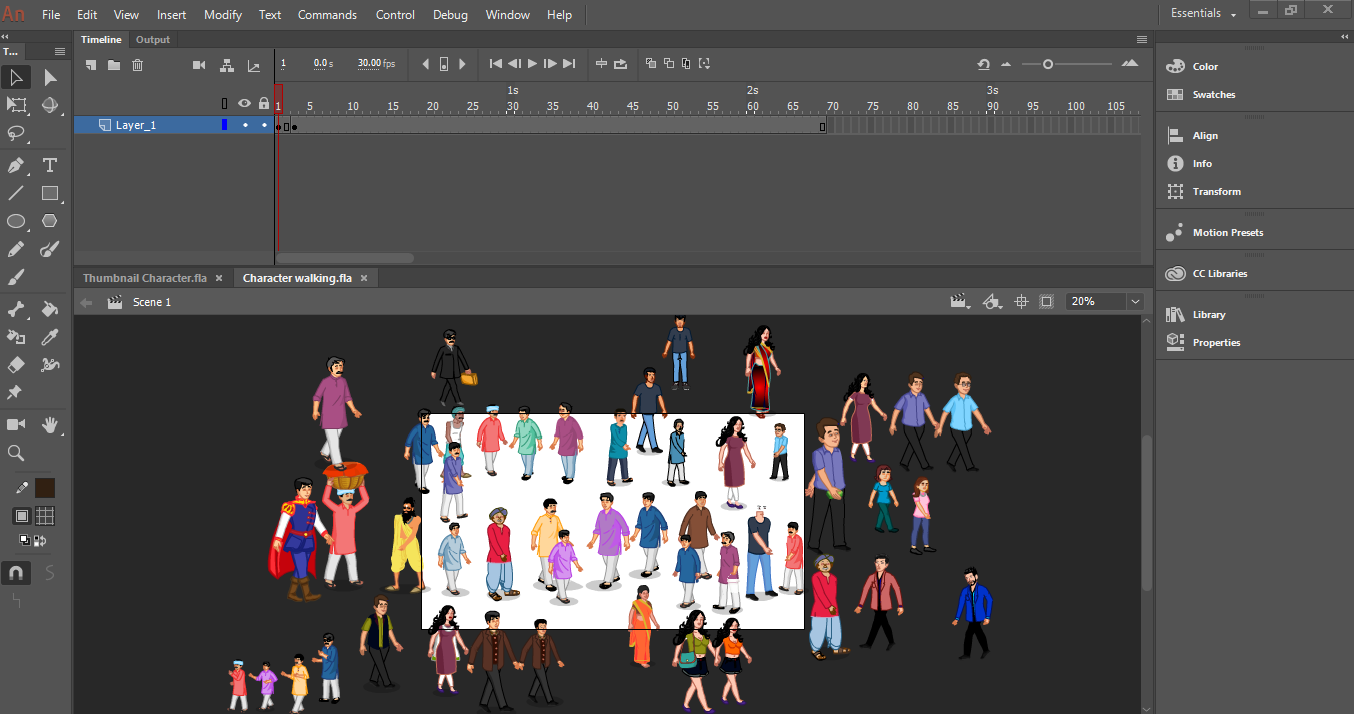Activate the Text tool
The image size is (1354, 714).
(x=50, y=165)
